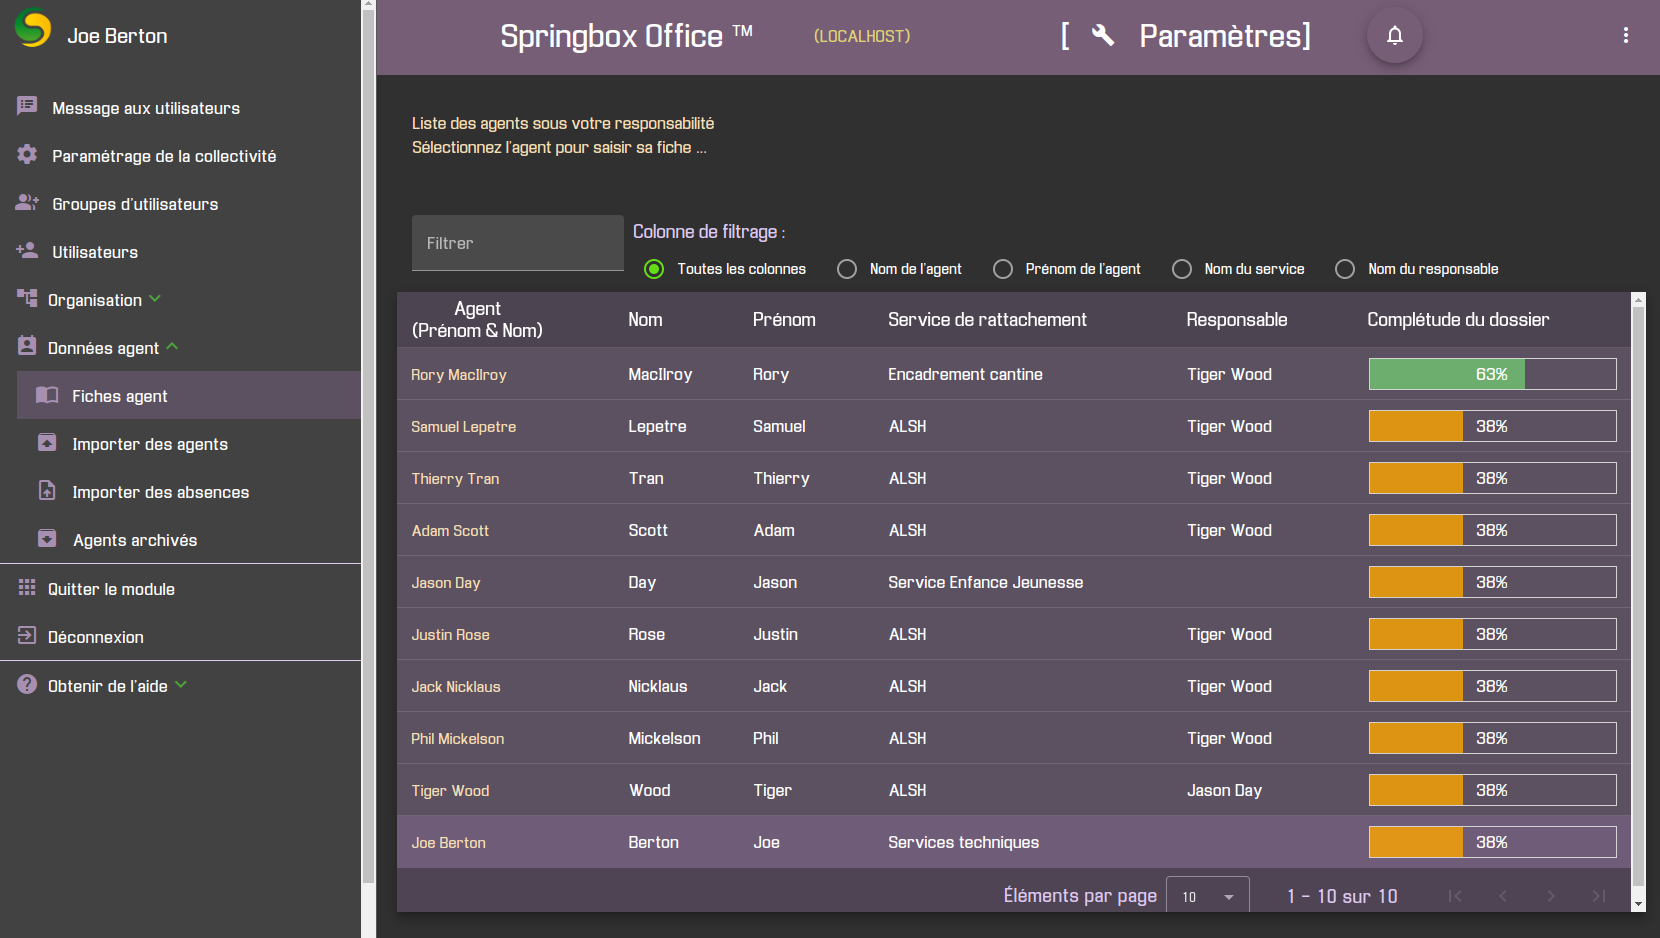Viewport: 1660px width, 938px height.
Task: Click the exit icon beside Déconnexion
Action: 27,635
